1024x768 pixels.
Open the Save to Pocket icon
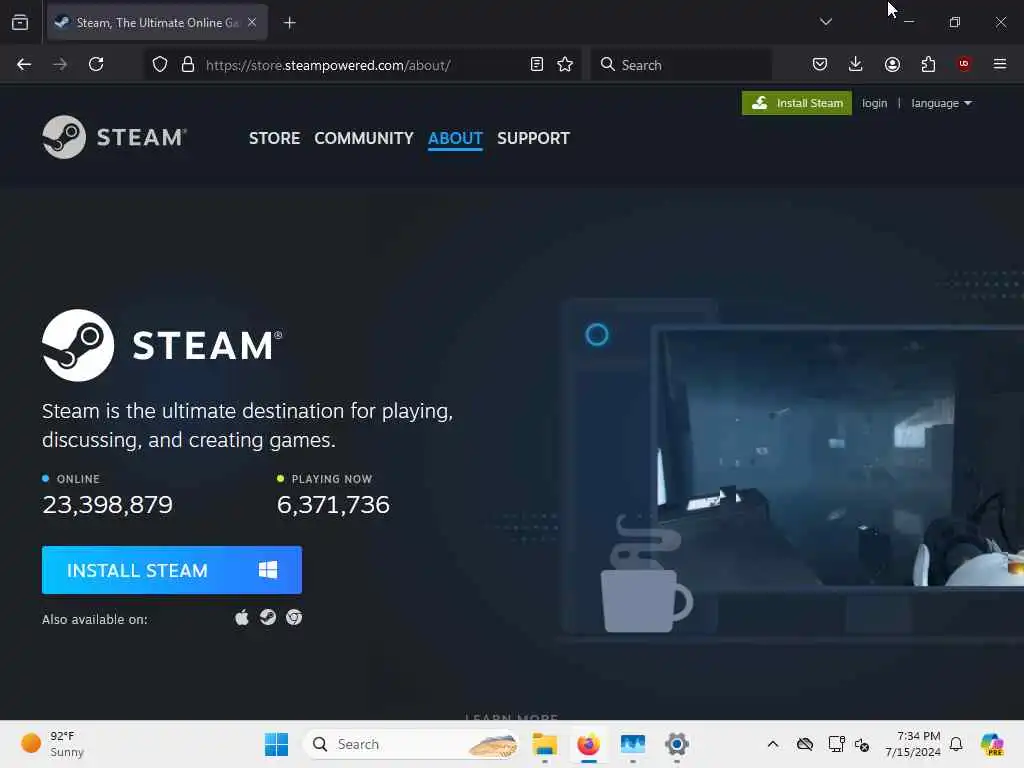coord(820,64)
